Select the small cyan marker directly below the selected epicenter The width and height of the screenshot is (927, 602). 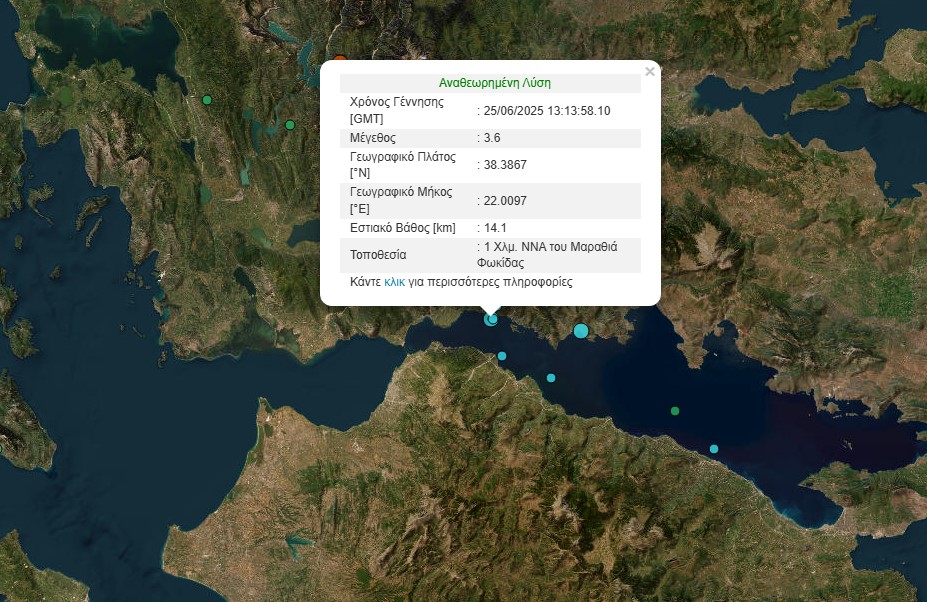(502, 356)
